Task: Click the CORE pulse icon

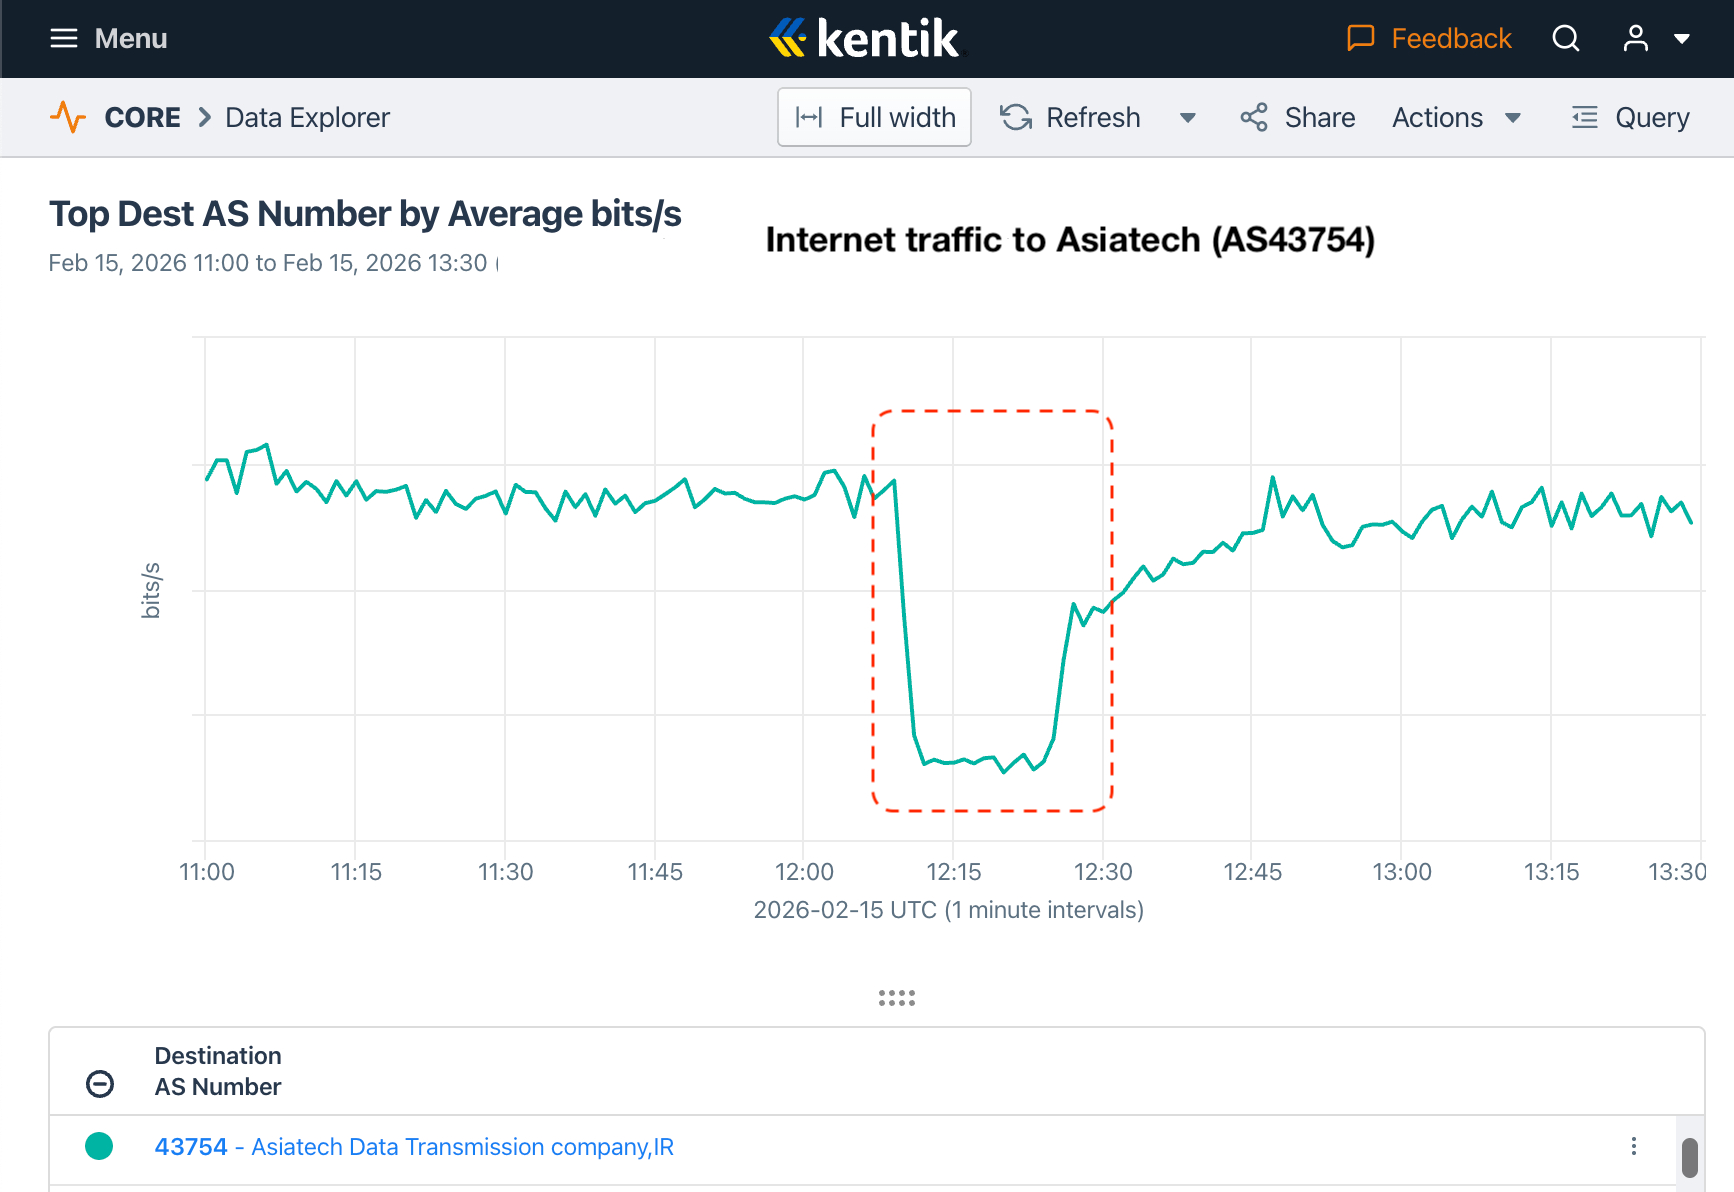Action: [68, 117]
